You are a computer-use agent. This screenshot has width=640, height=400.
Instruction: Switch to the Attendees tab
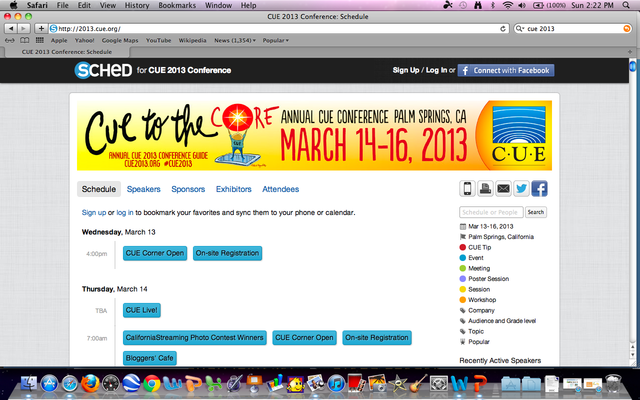[280, 189]
